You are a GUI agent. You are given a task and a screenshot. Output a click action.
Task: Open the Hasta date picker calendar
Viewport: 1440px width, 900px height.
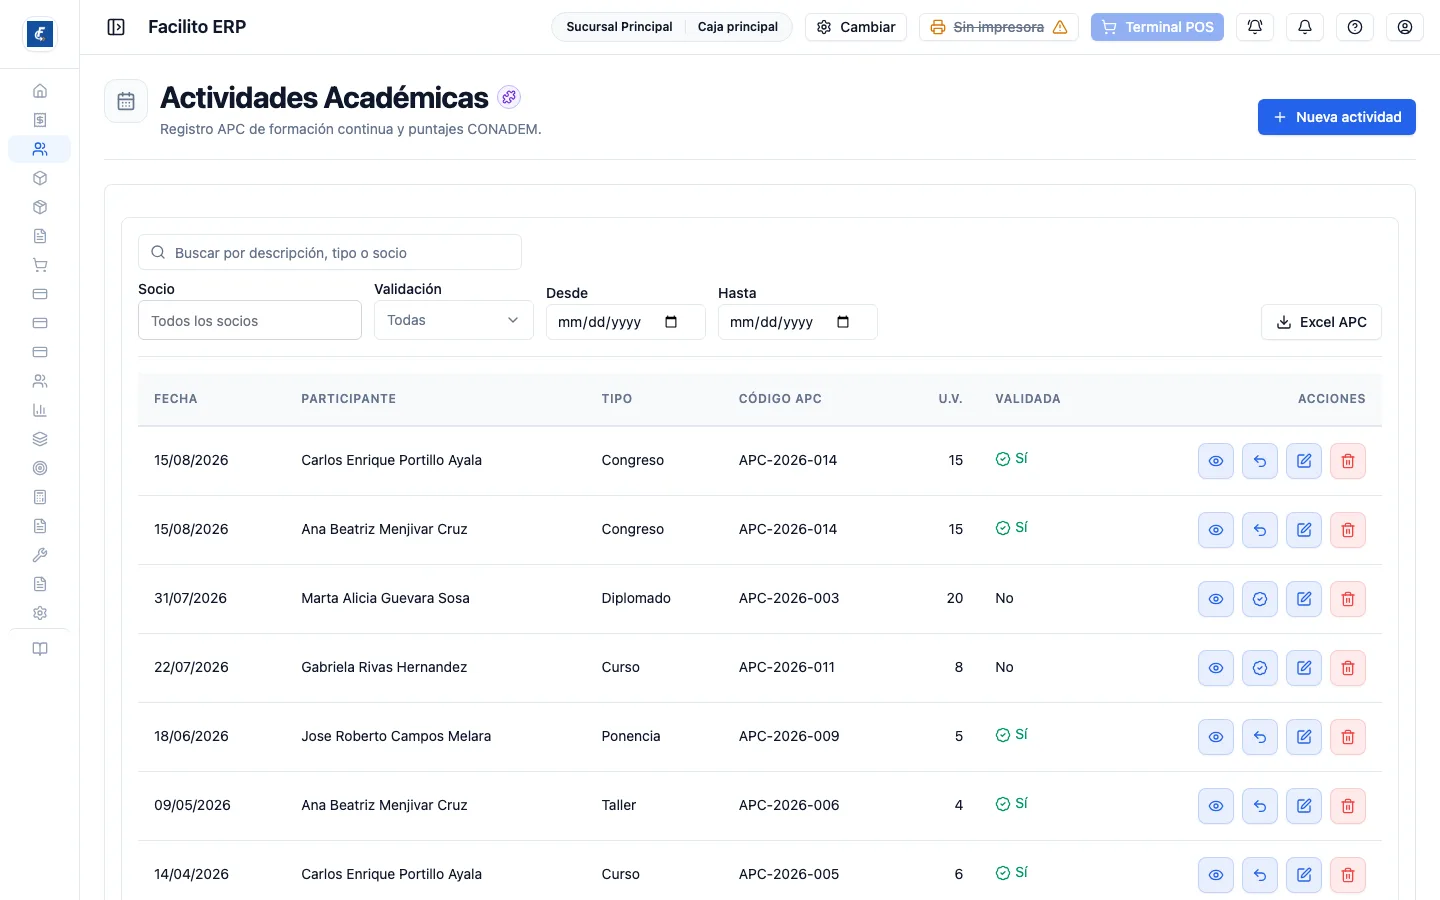pos(843,322)
